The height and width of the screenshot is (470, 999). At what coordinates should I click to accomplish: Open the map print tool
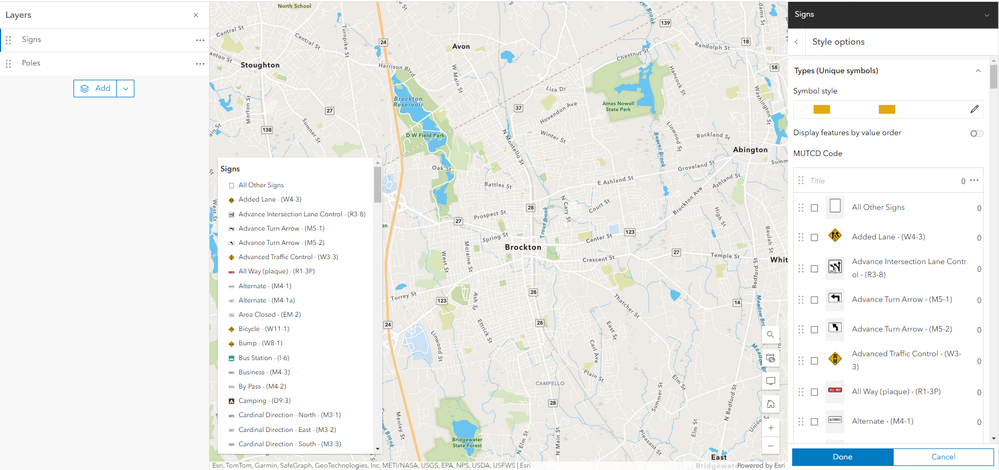coord(770,358)
